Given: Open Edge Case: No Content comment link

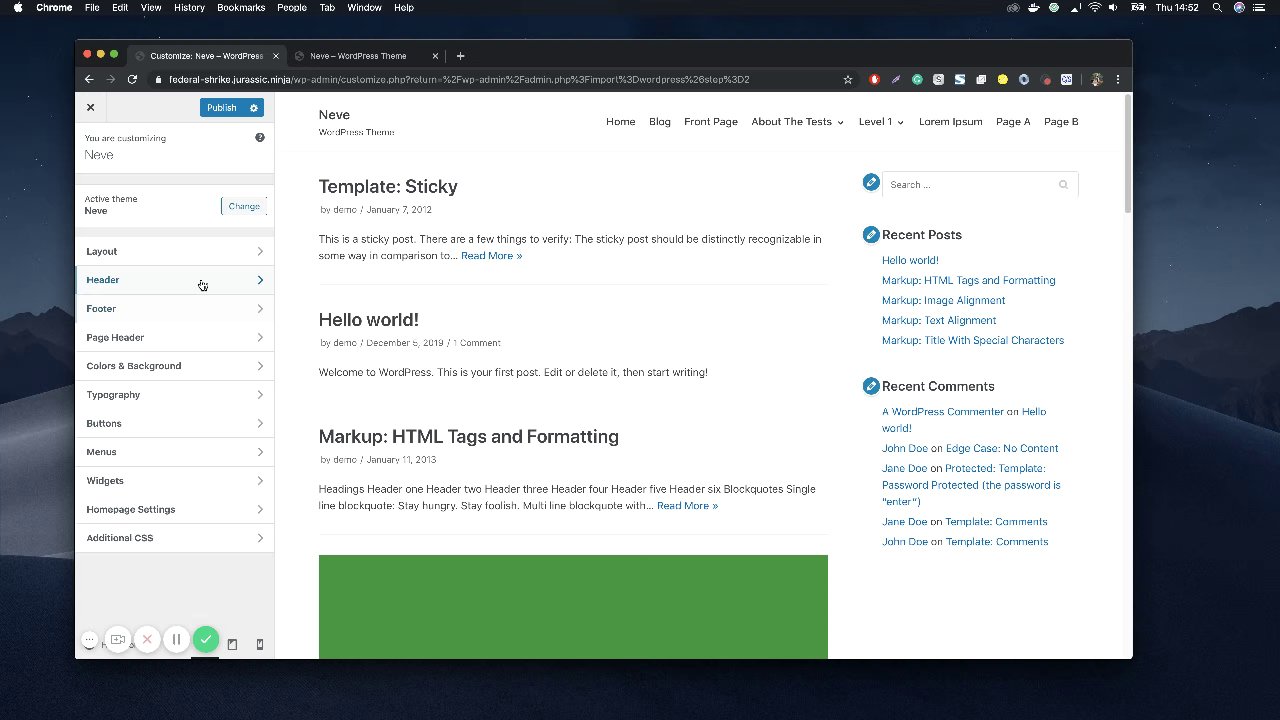Looking at the screenshot, I should pyautogui.click(x=1001, y=448).
